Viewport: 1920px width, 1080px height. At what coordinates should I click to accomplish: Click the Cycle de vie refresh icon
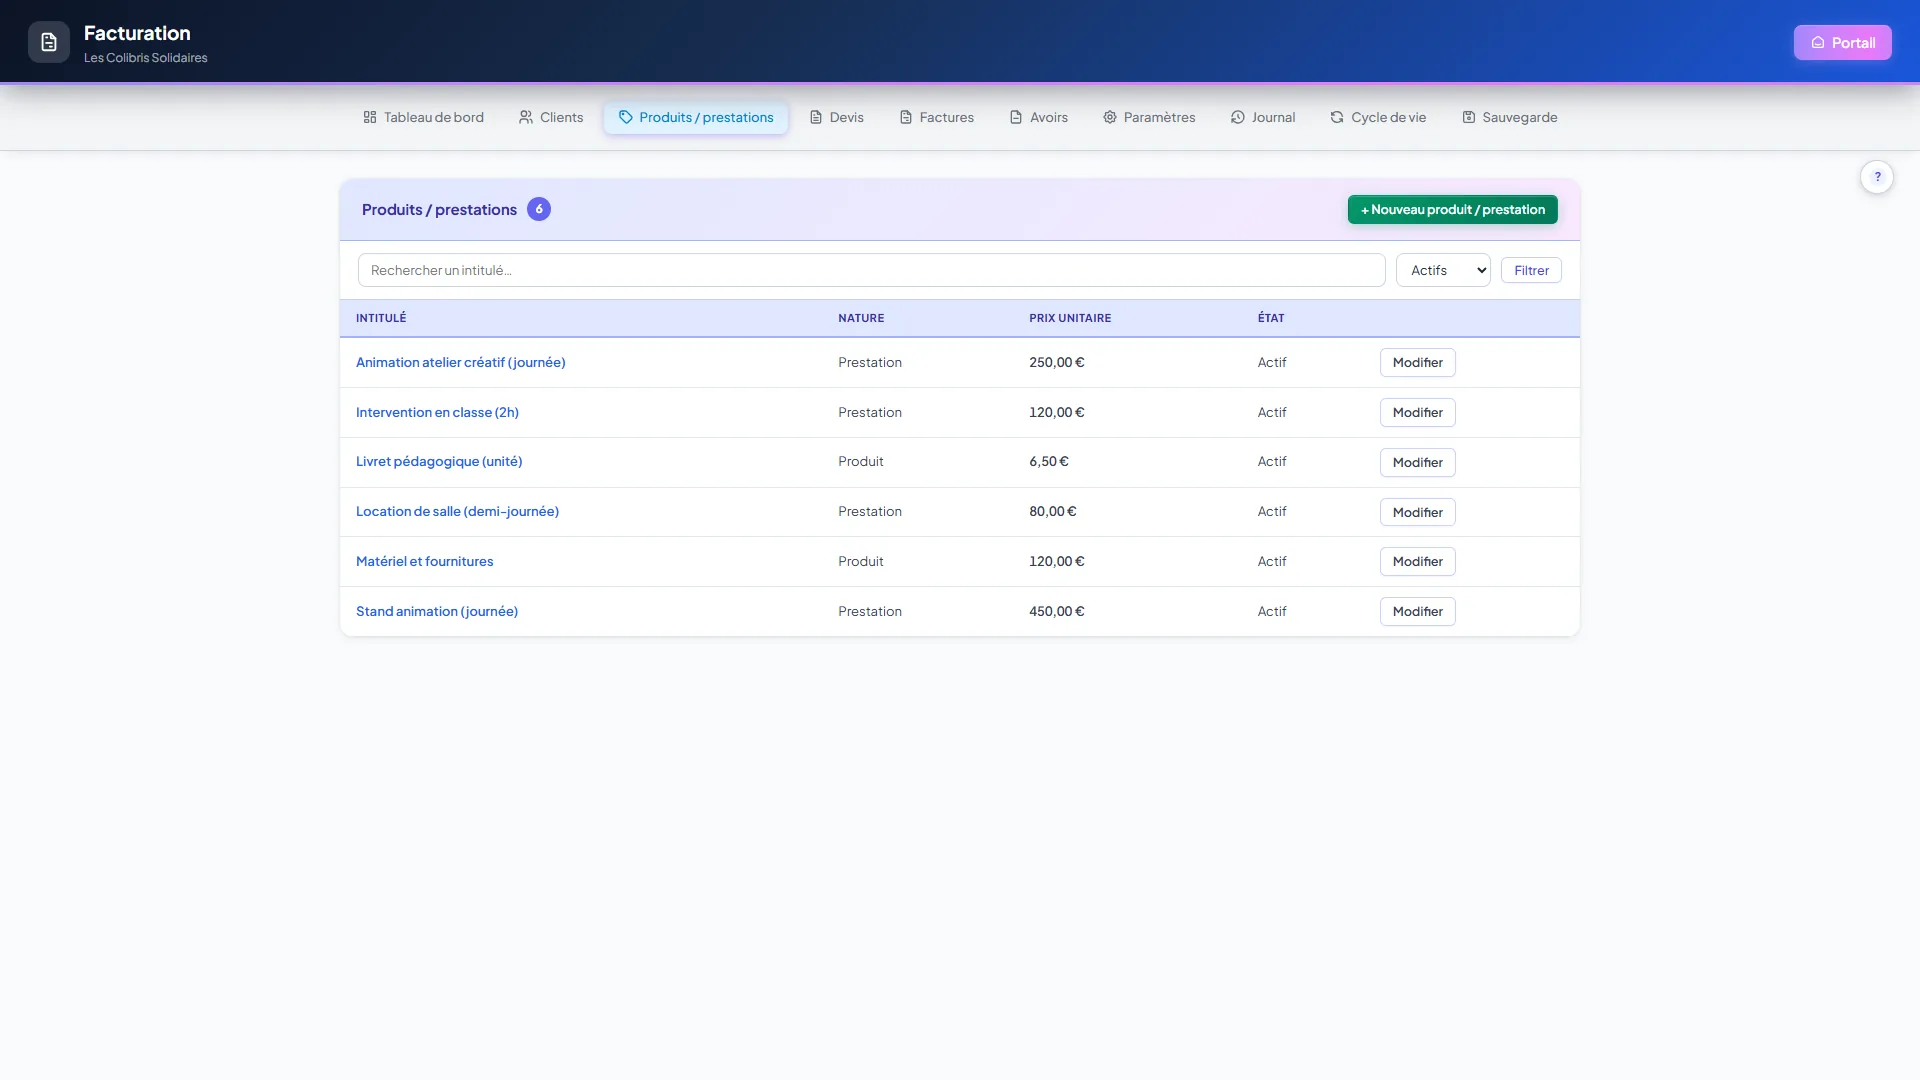[1337, 117]
